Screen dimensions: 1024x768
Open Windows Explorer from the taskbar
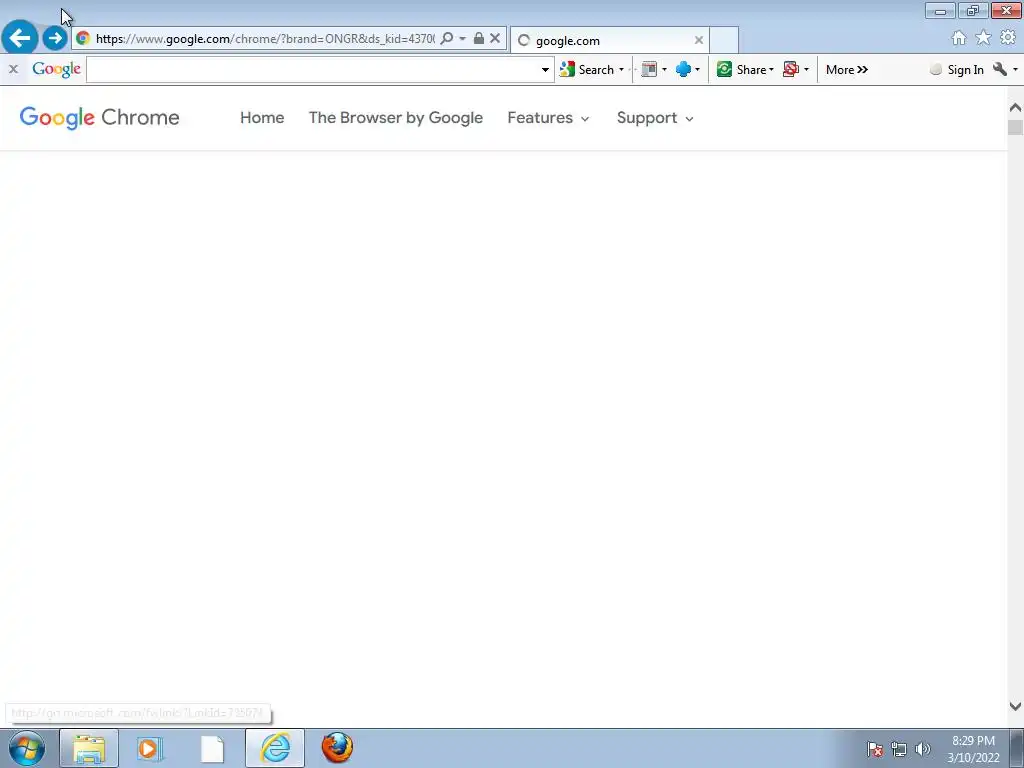click(89, 748)
